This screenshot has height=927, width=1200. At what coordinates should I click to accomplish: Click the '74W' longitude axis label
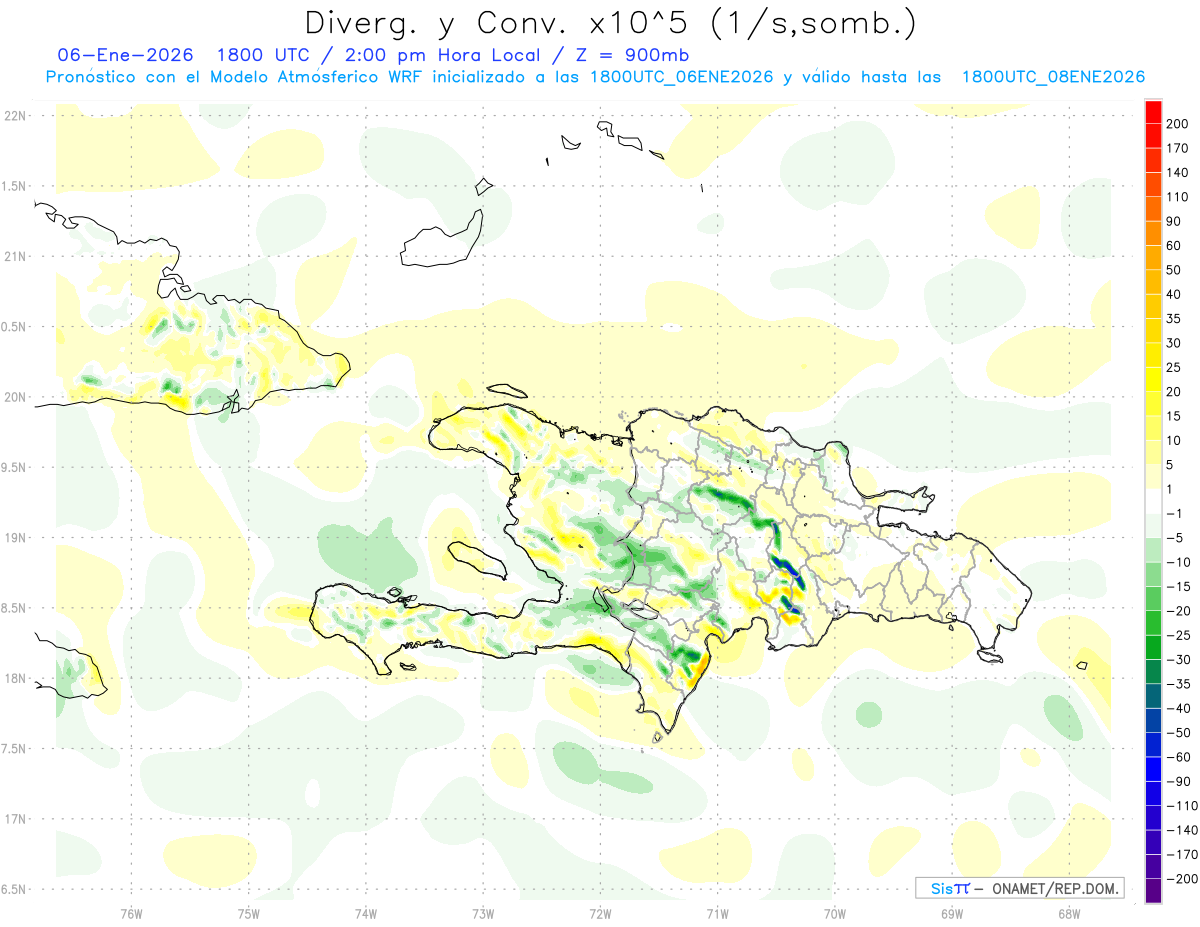point(366,914)
